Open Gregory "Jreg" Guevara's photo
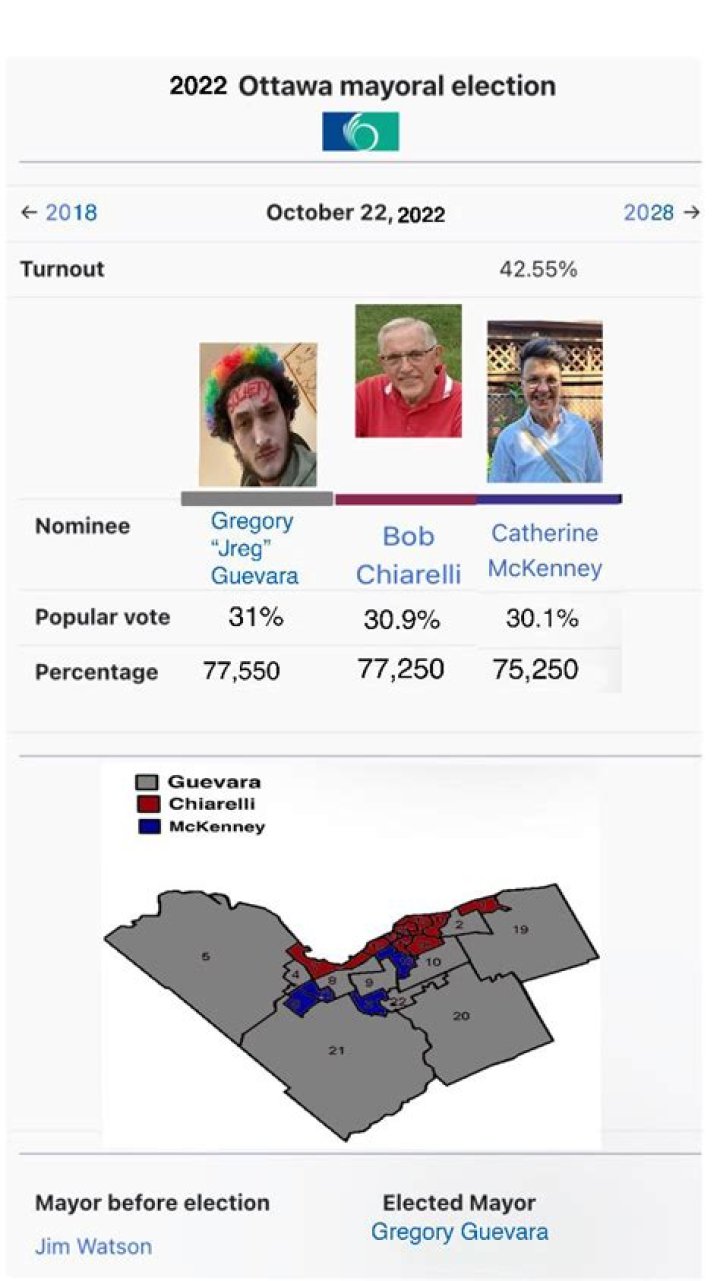This screenshot has width=720, height=1281. (x=258, y=415)
